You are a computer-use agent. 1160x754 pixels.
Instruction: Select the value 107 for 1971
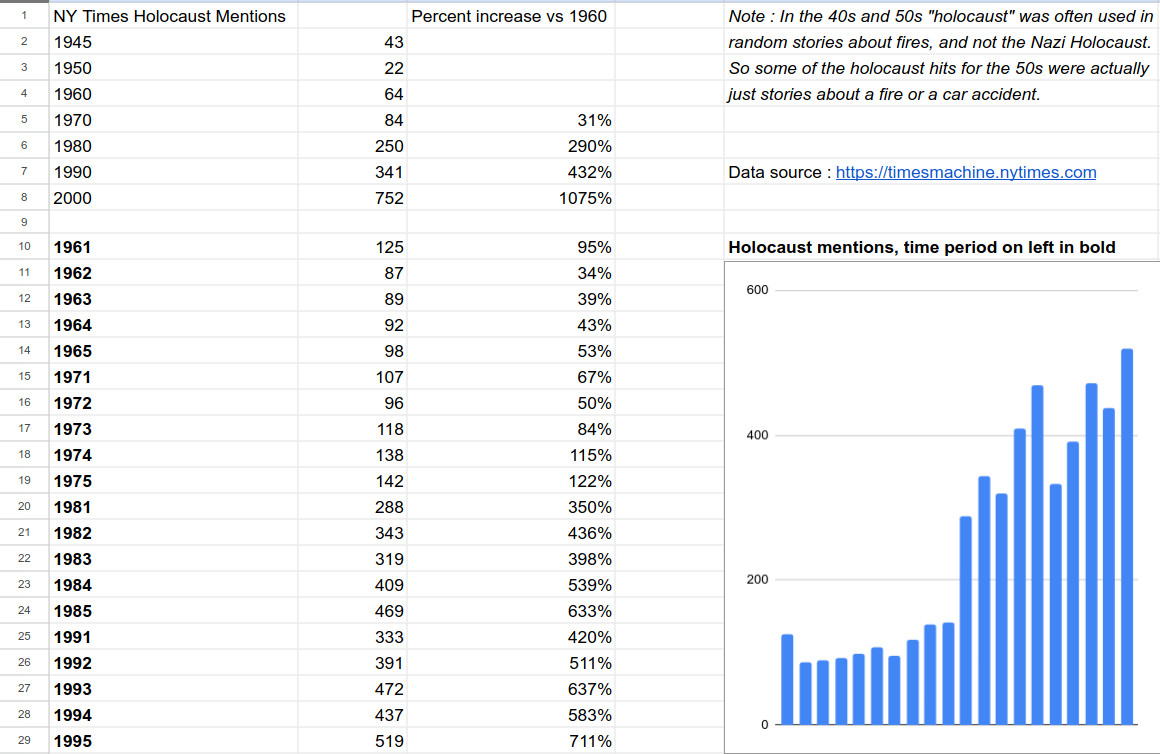click(353, 377)
